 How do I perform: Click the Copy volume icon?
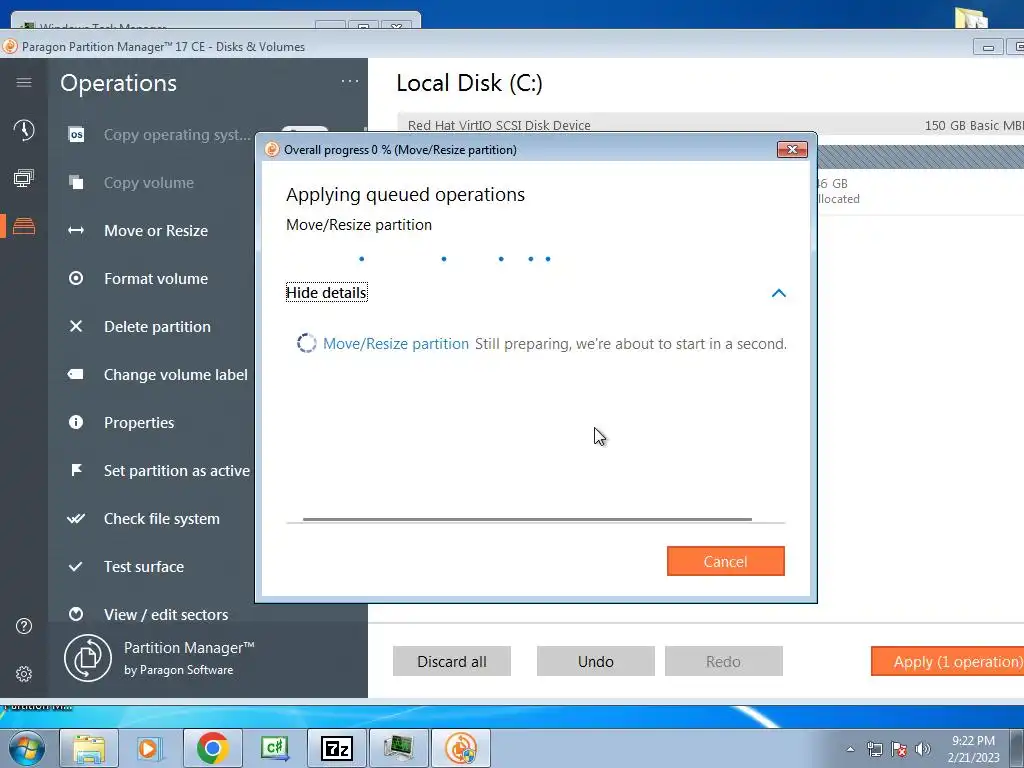point(76,182)
